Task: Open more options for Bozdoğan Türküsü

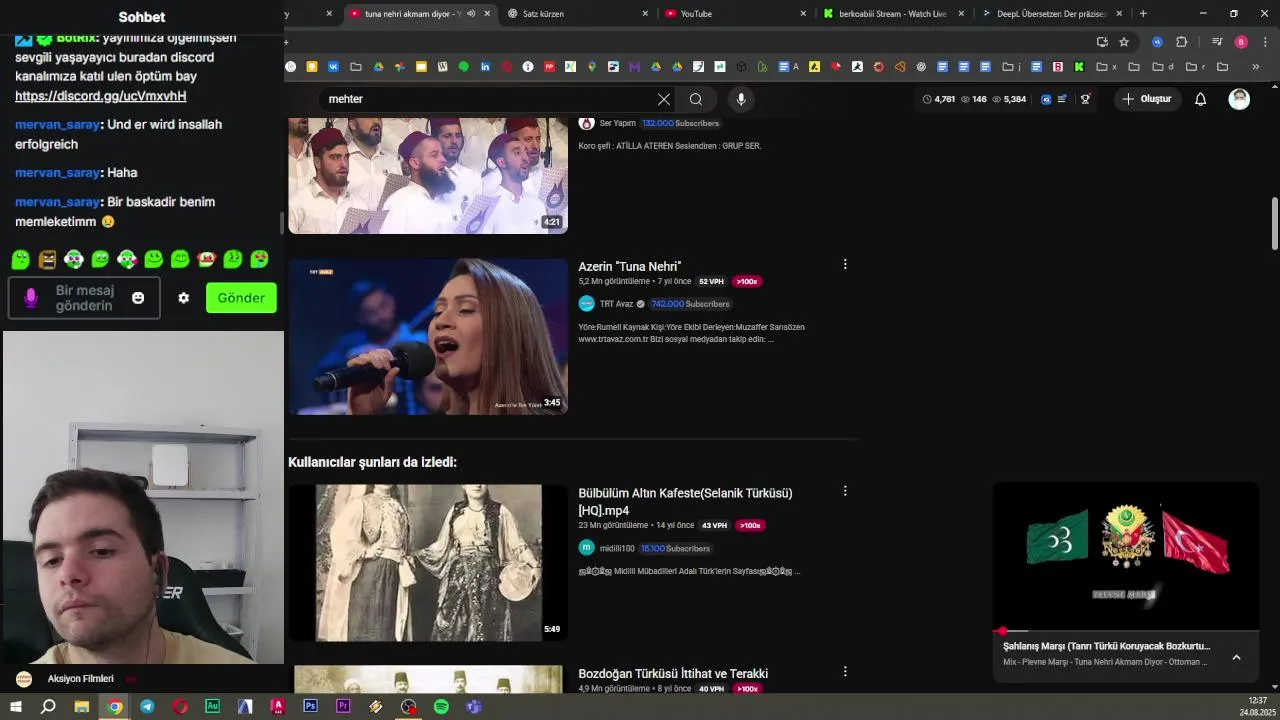Action: 845,672
